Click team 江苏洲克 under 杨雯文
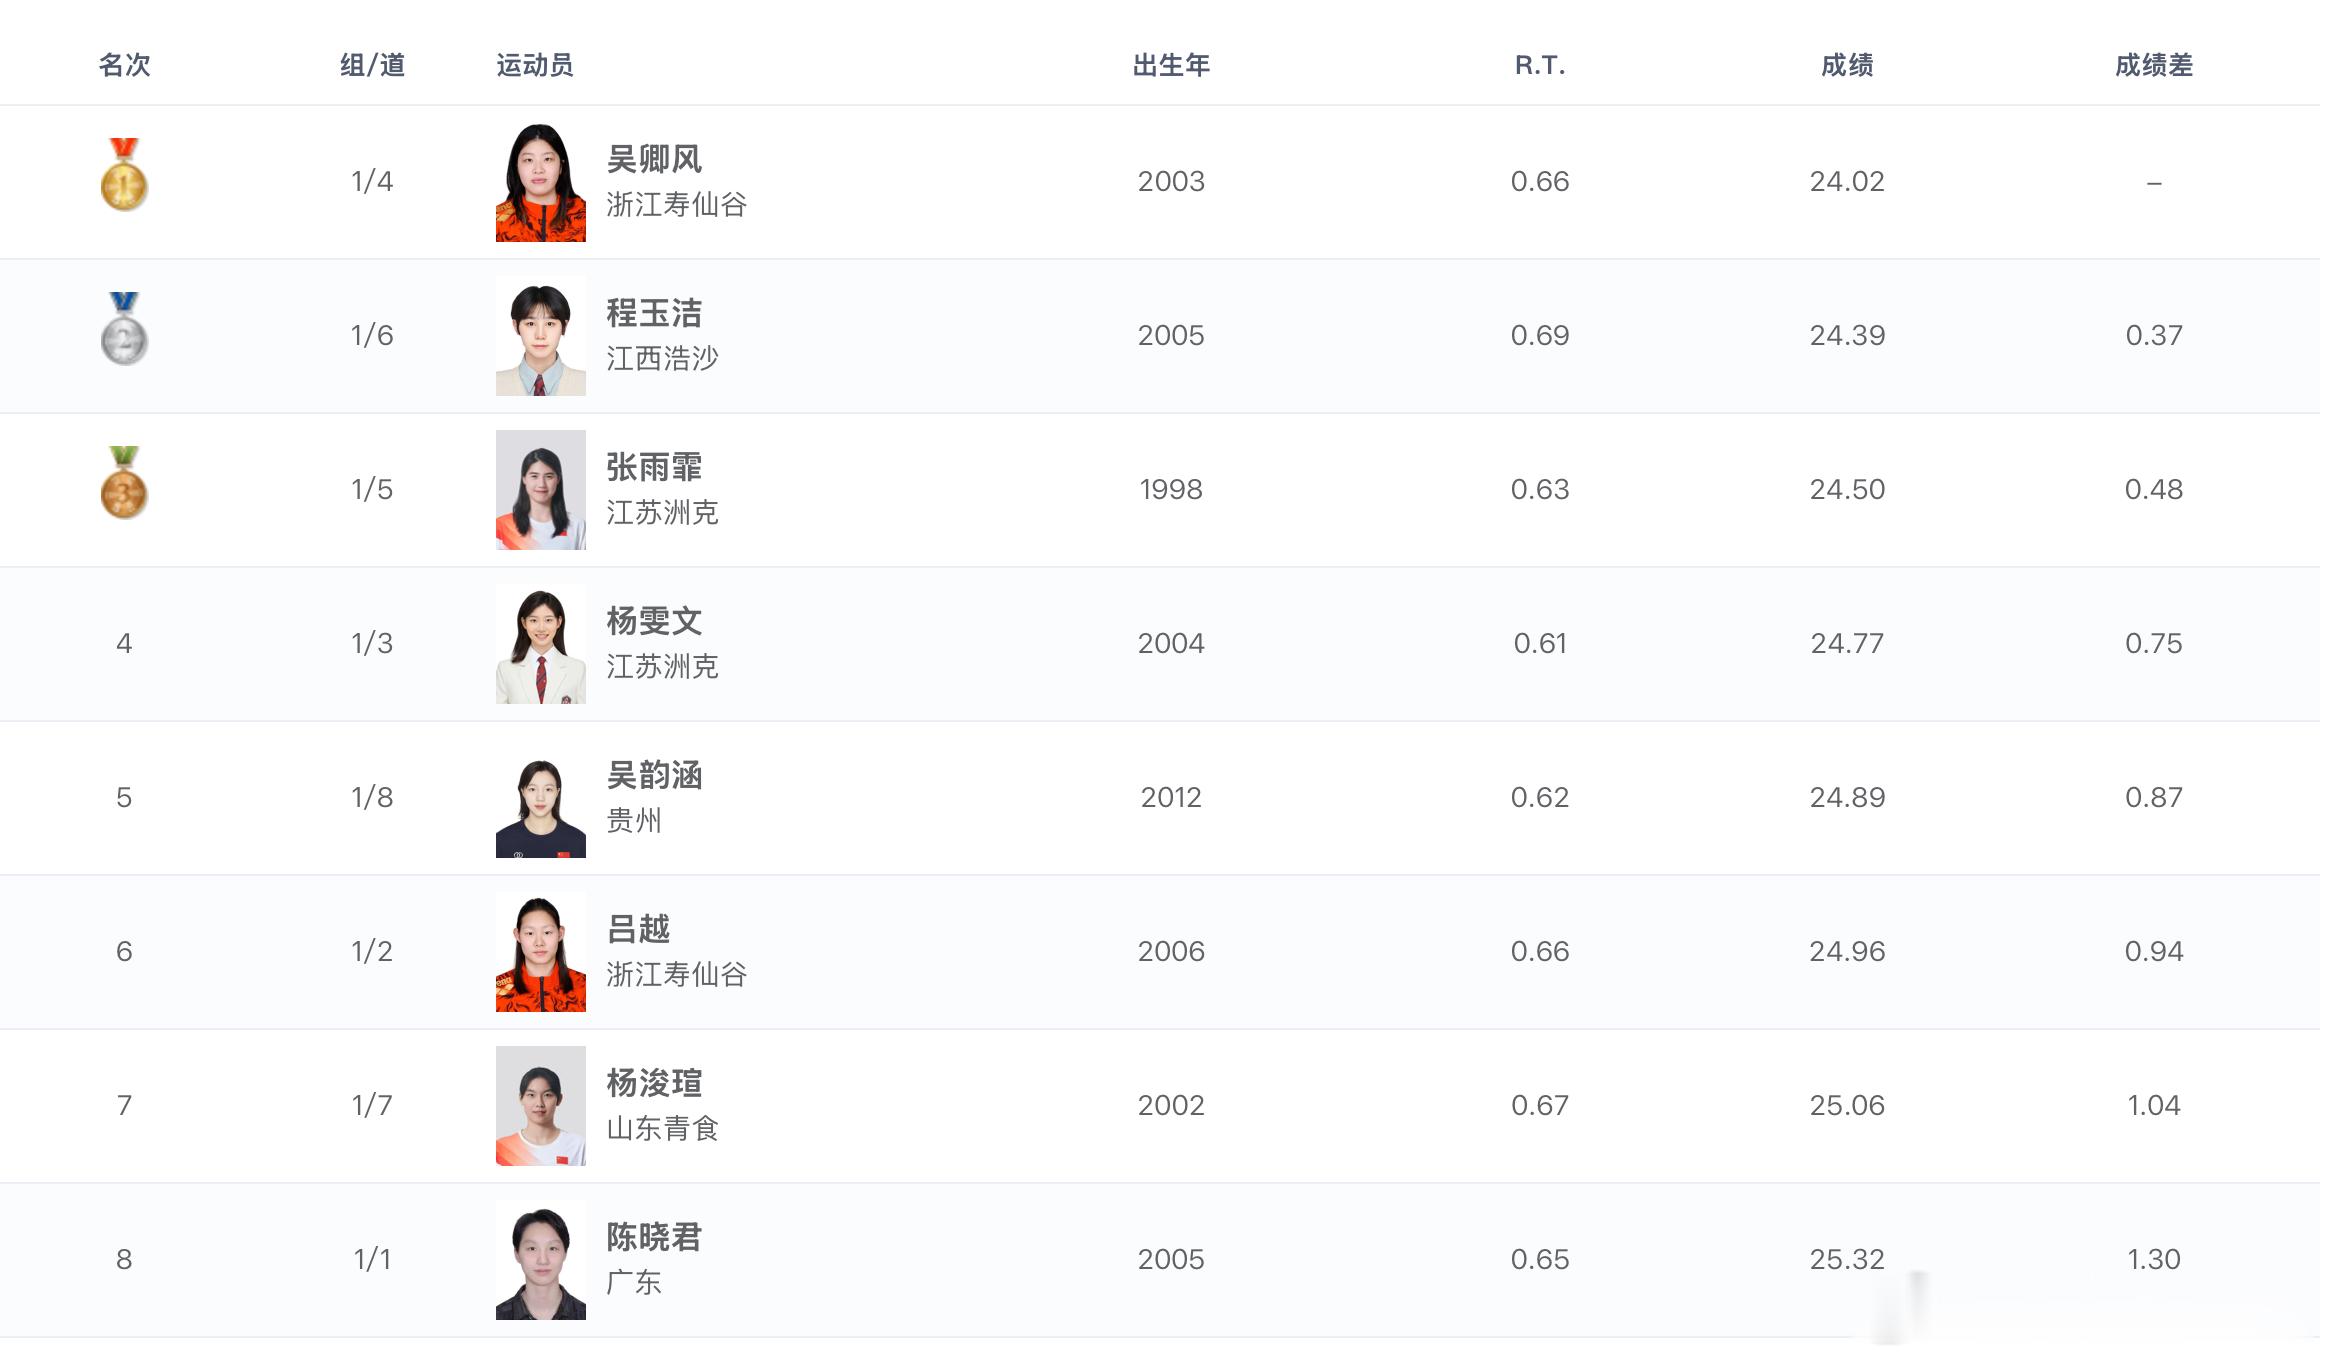Viewport: 2326px width, 1366px height. (662, 667)
